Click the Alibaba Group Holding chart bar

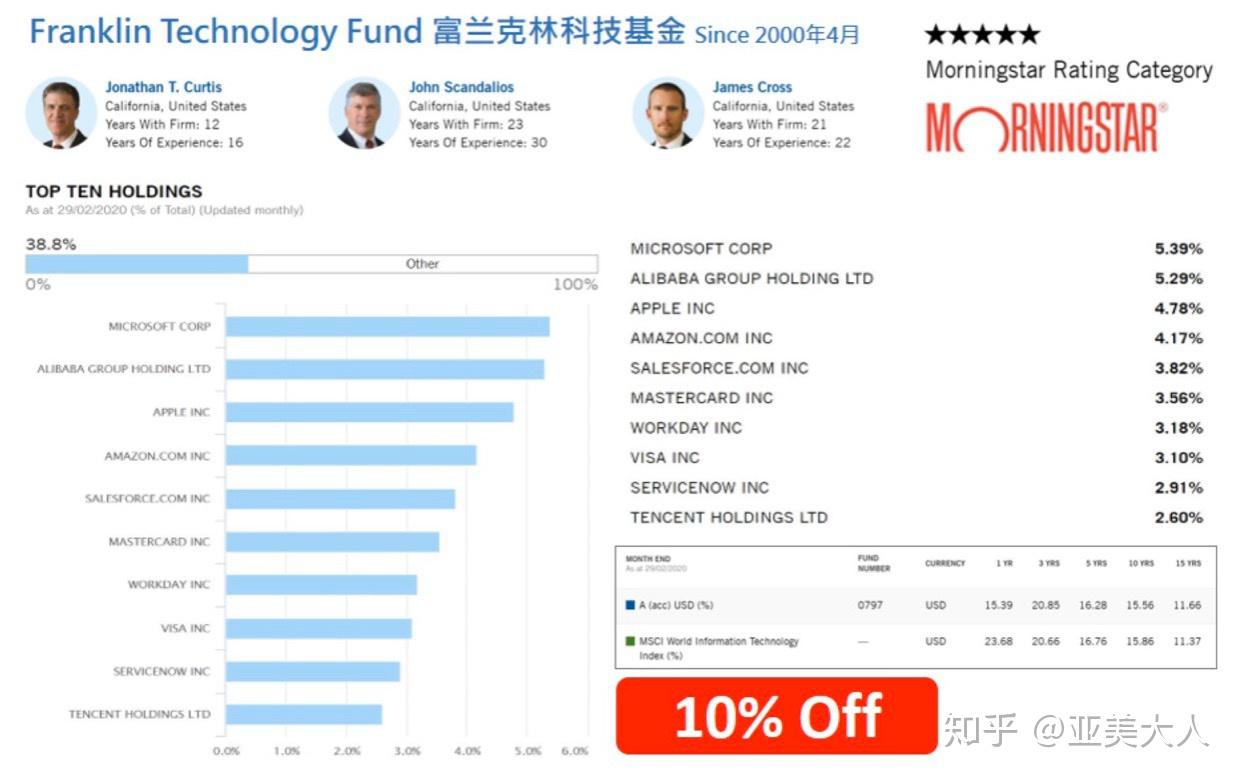(x=384, y=370)
